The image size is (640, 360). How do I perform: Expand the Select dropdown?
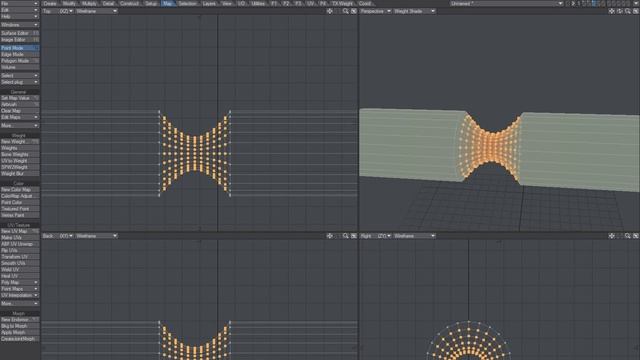20,76
